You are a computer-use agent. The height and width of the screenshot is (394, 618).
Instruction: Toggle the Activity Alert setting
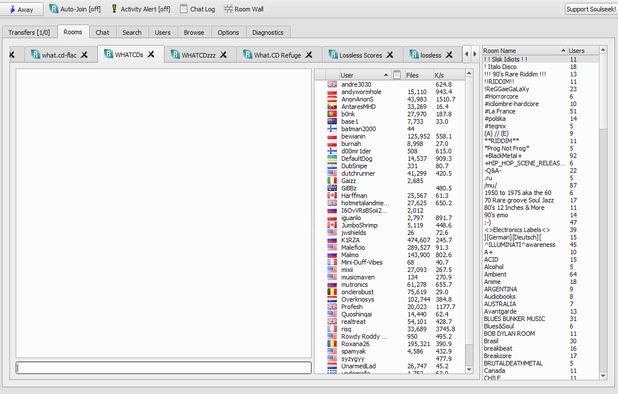pos(141,9)
